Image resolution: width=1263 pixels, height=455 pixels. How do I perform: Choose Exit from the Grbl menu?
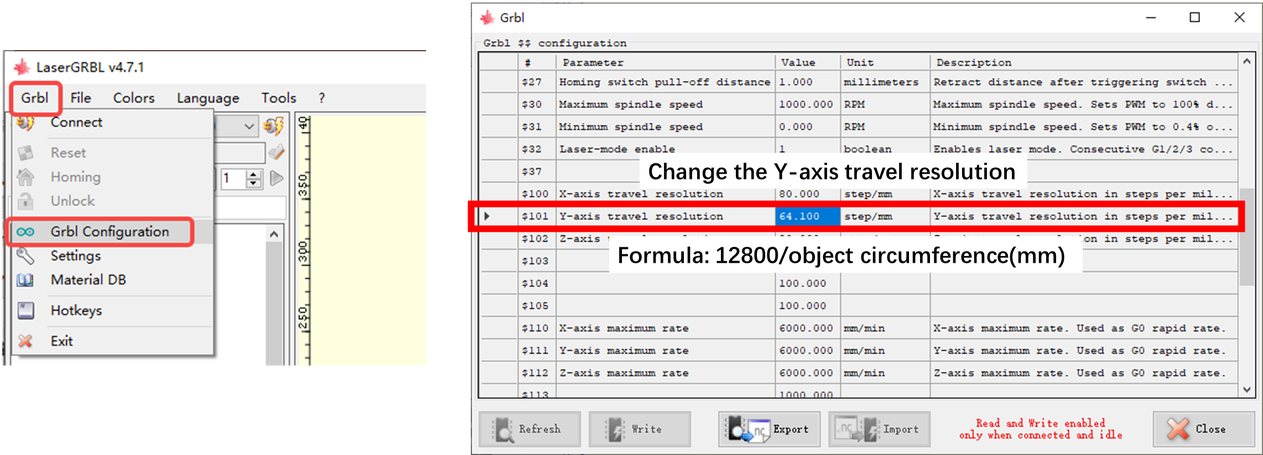tap(61, 341)
